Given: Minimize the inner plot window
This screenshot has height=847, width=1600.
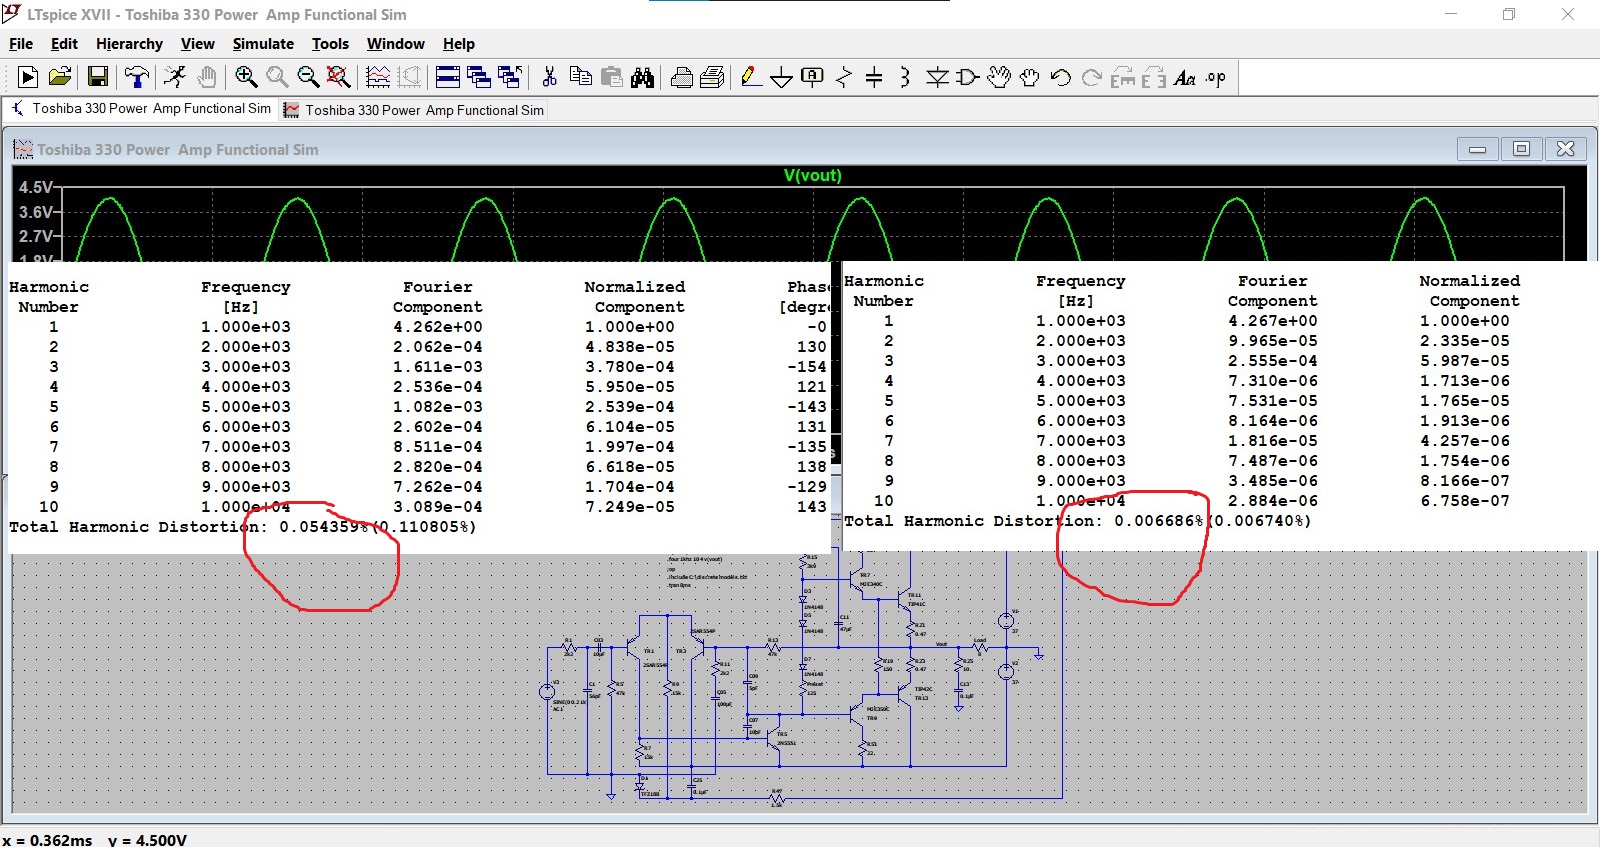Looking at the screenshot, I should click(x=1477, y=149).
